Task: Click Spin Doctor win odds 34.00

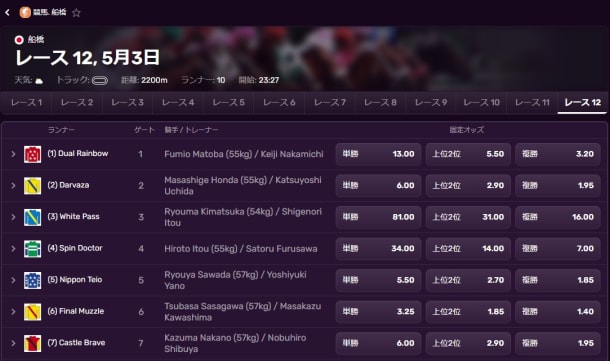Action: [x=379, y=249]
